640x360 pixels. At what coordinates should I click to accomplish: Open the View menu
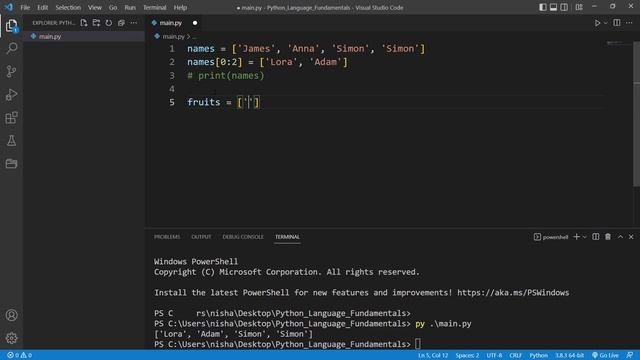tap(95, 7)
